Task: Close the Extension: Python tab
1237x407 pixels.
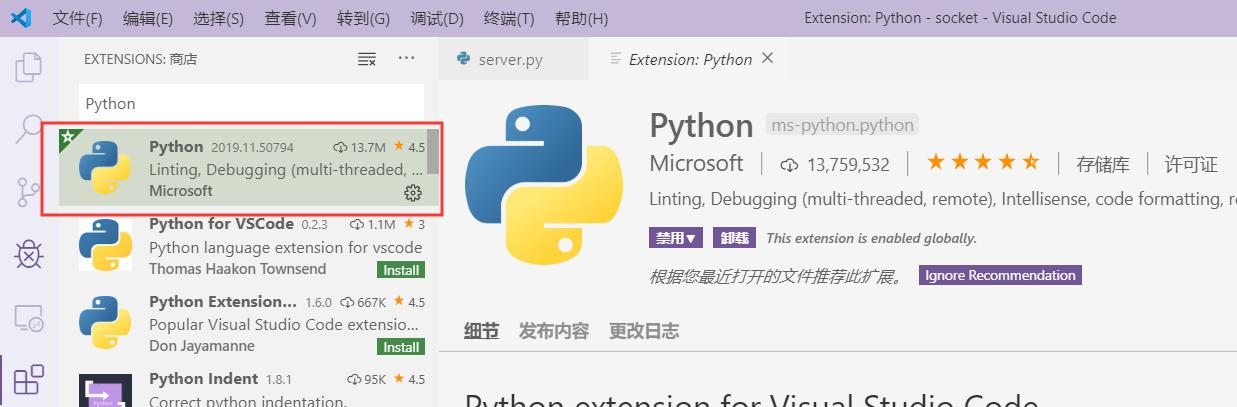Action: pos(768,58)
